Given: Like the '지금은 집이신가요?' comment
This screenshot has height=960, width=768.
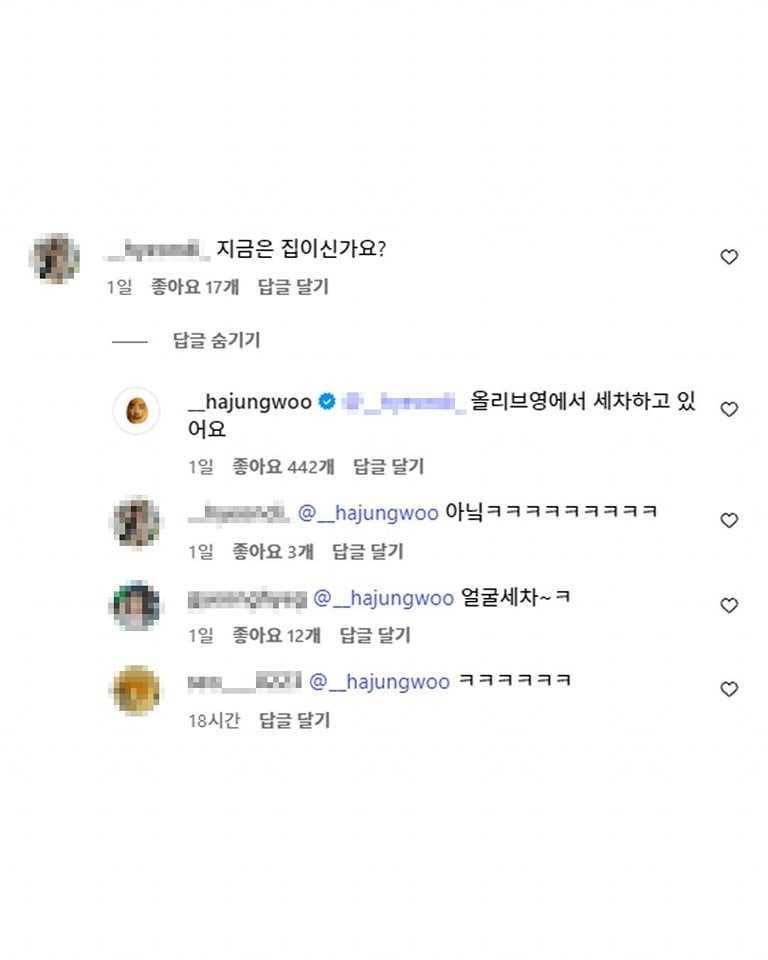Looking at the screenshot, I should coord(729,257).
